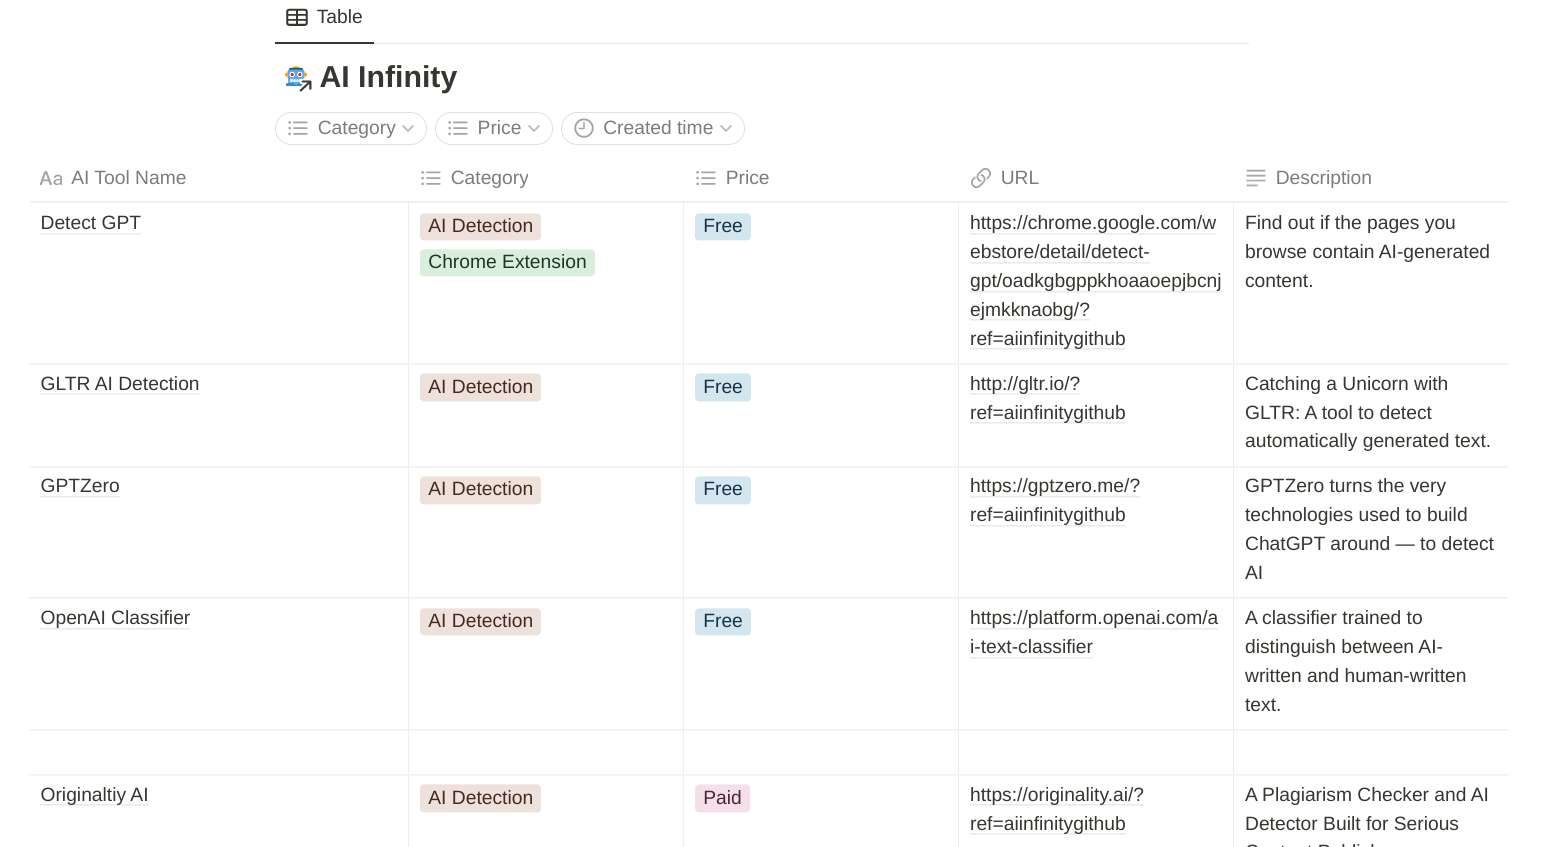Viewport: 1560px width, 847px height.
Task: Expand the Created time filter
Action: 652,128
